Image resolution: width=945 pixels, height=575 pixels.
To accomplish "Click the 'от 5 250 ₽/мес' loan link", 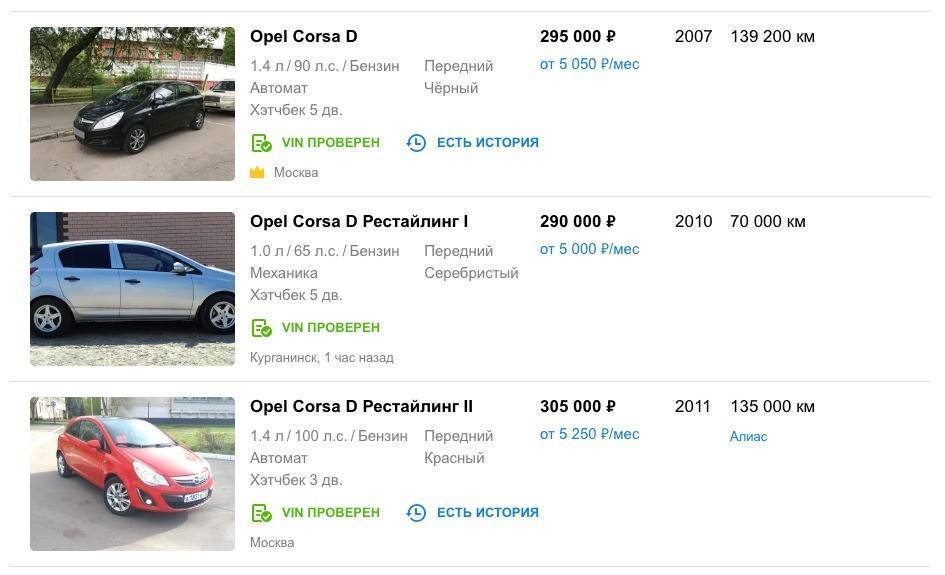I will point(589,434).
